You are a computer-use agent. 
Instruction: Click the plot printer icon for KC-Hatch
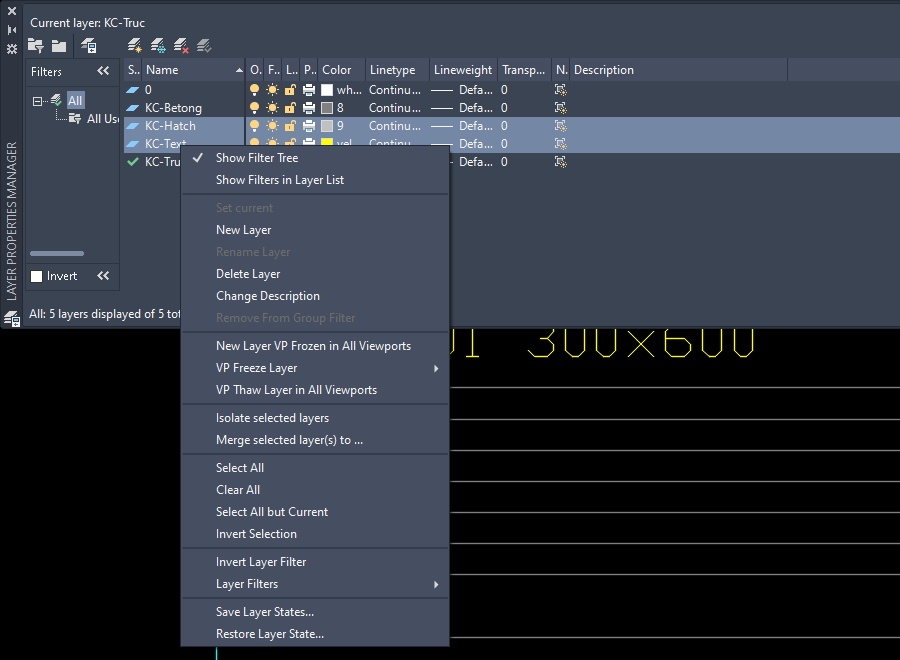click(x=309, y=126)
